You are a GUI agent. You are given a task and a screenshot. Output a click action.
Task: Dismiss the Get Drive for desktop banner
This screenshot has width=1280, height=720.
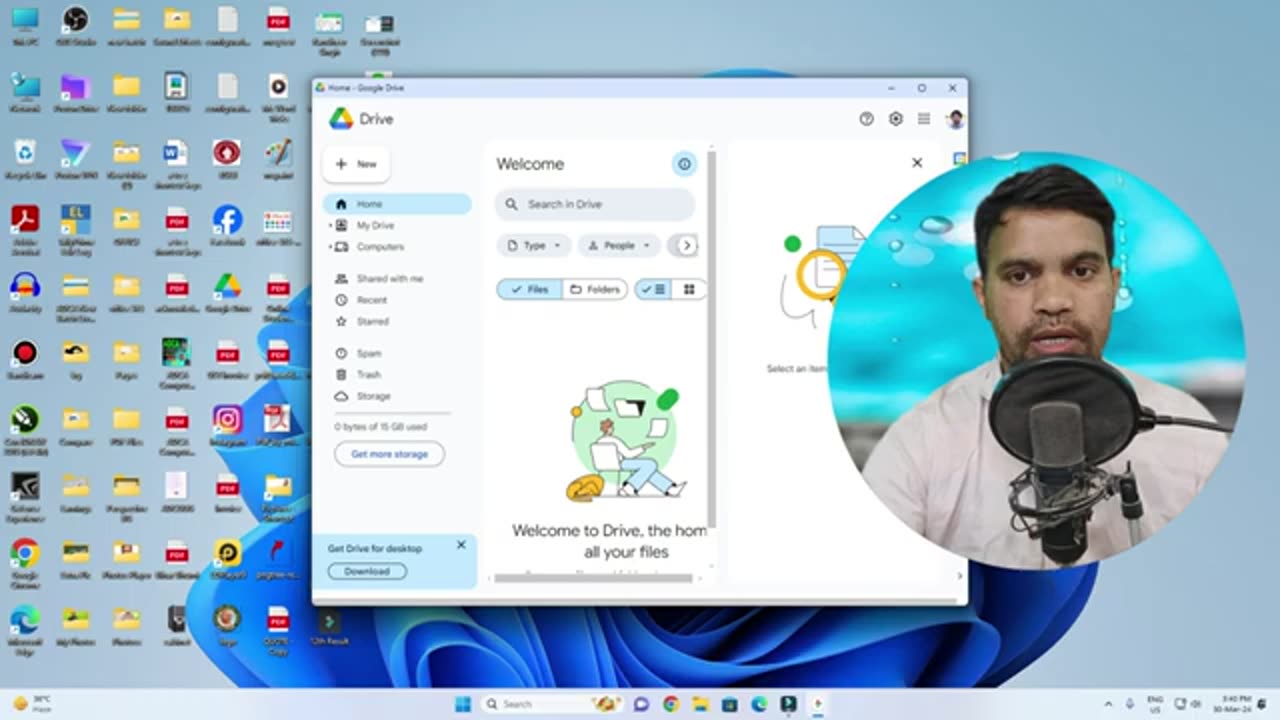(461, 545)
